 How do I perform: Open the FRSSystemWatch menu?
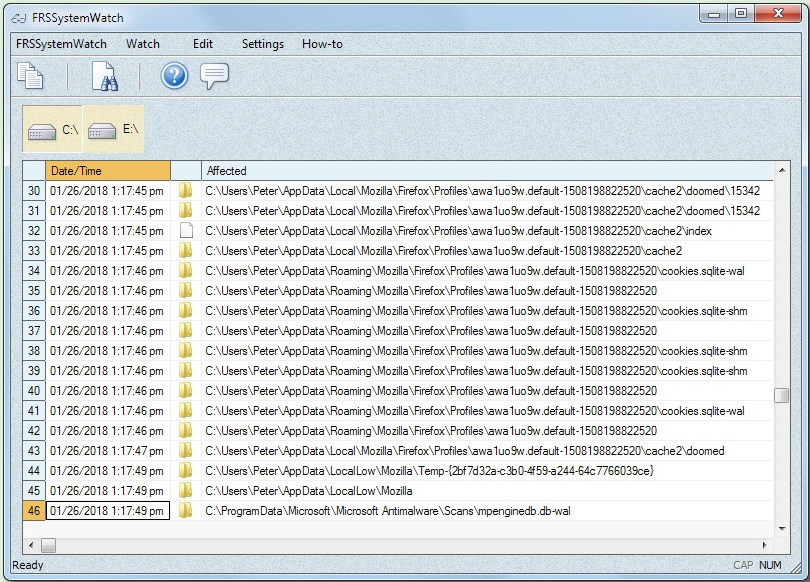pyautogui.click(x=61, y=44)
